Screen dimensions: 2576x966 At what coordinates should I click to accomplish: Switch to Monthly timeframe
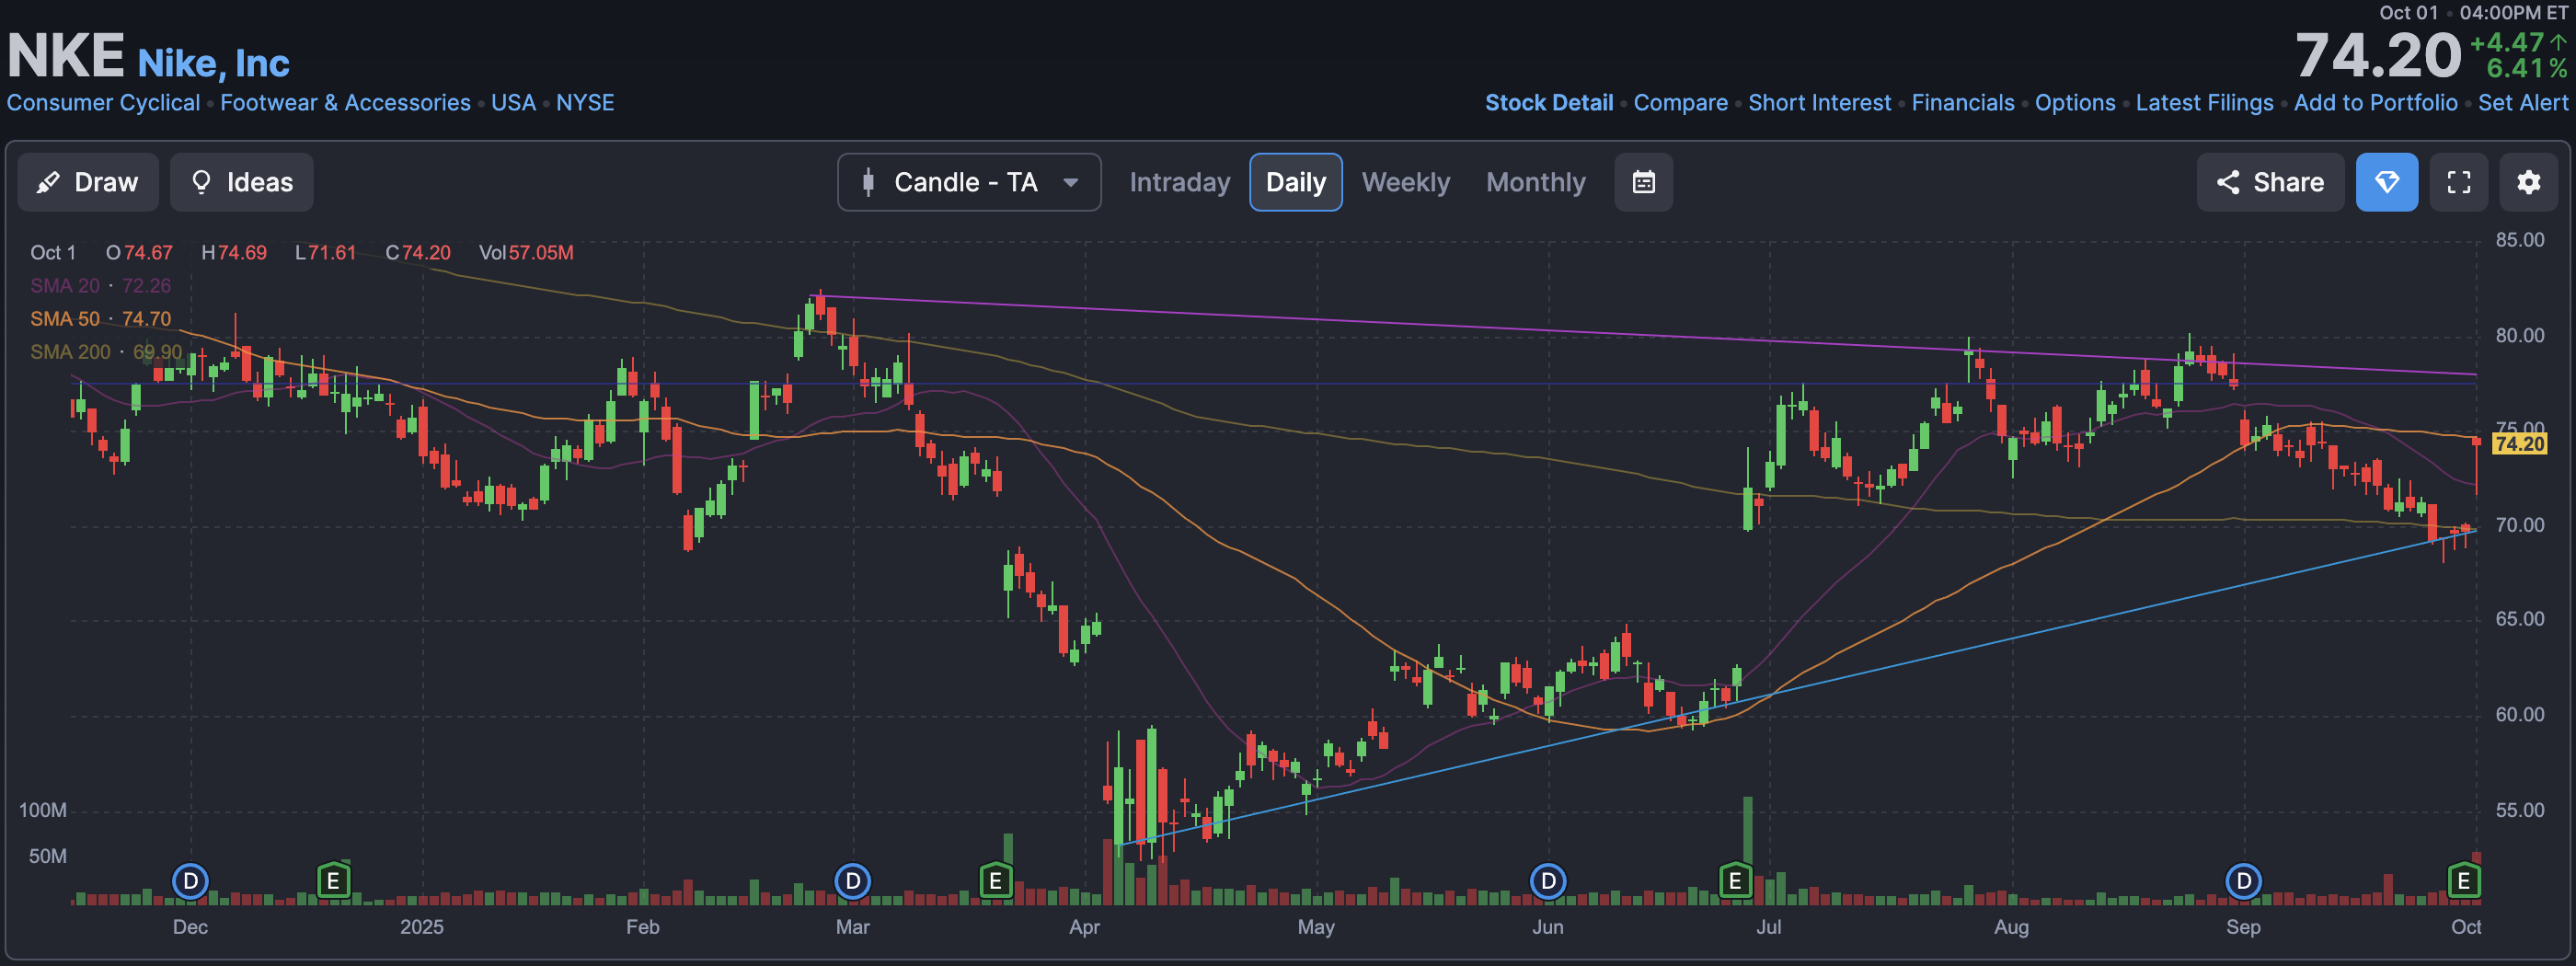click(1535, 182)
